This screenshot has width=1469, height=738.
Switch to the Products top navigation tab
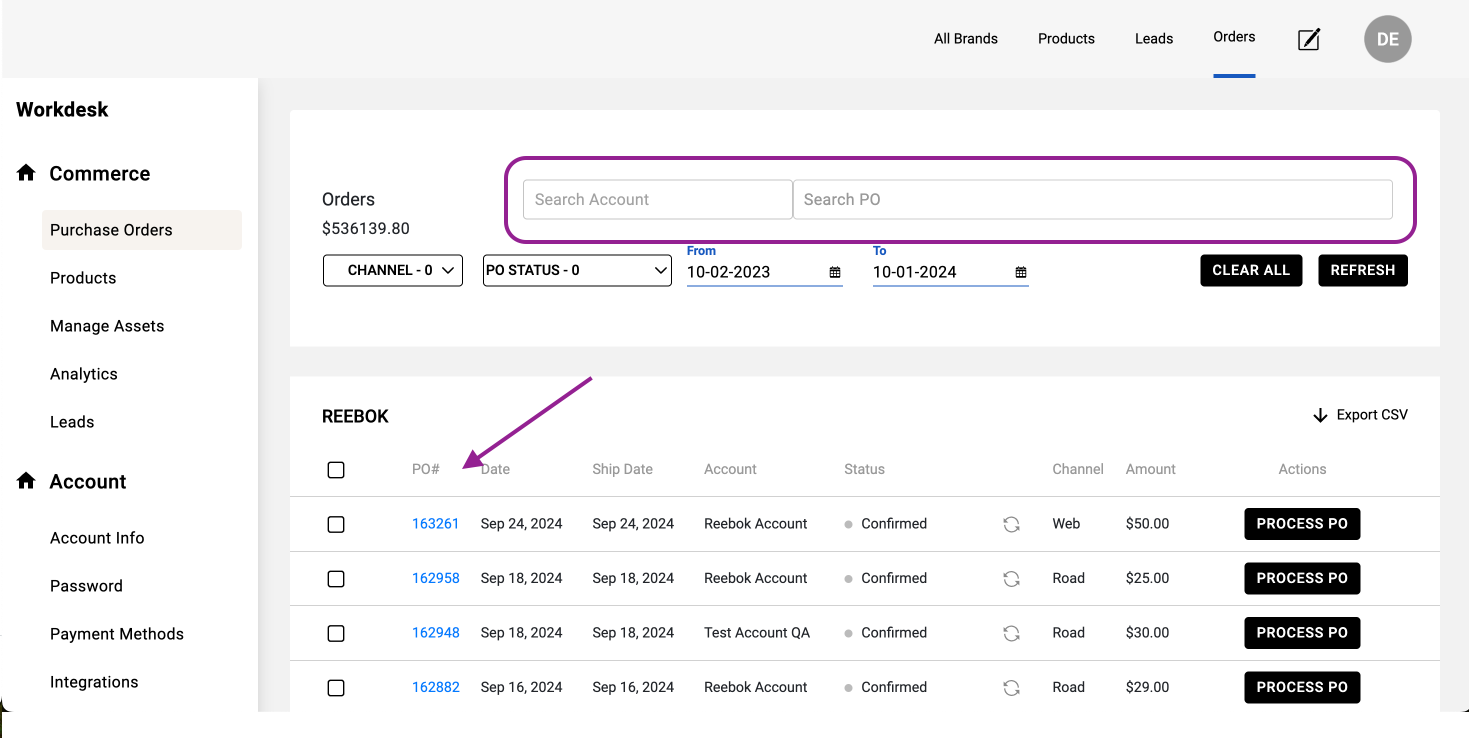pyautogui.click(x=1066, y=39)
